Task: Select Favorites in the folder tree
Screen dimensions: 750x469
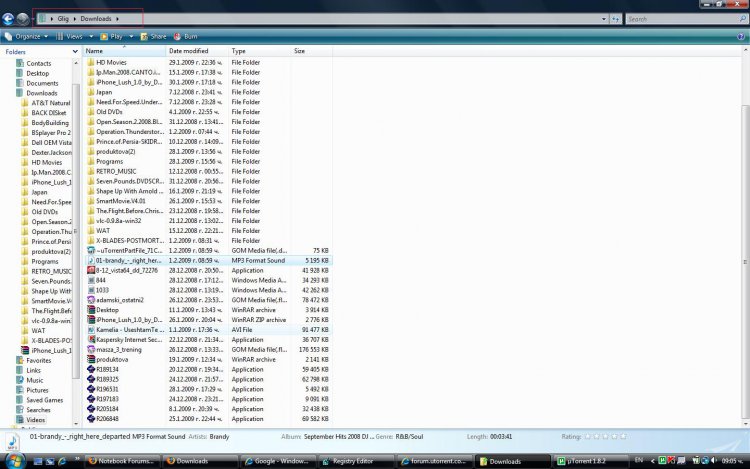Action: pyautogui.click(x=38, y=360)
